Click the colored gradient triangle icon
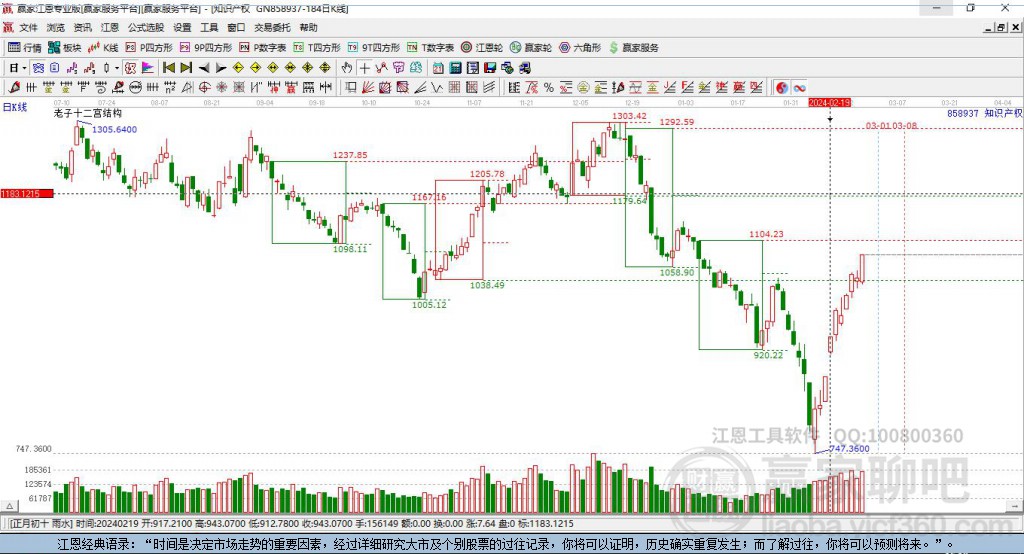Image resolution: width=1024 pixels, height=554 pixels. pyautogui.click(x=148, y=68)
